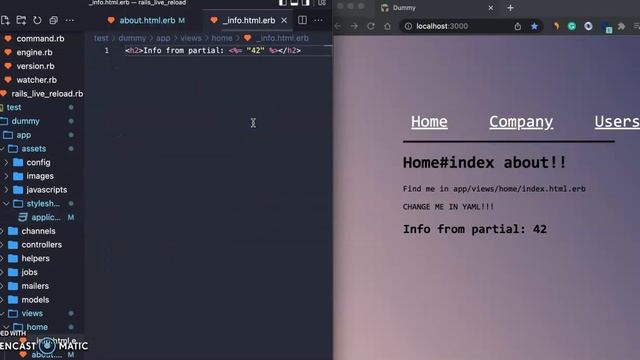The width and height of the screenshot is (640, 360).
Task: Expand the config folder chevron
Action: click(6, 162)
